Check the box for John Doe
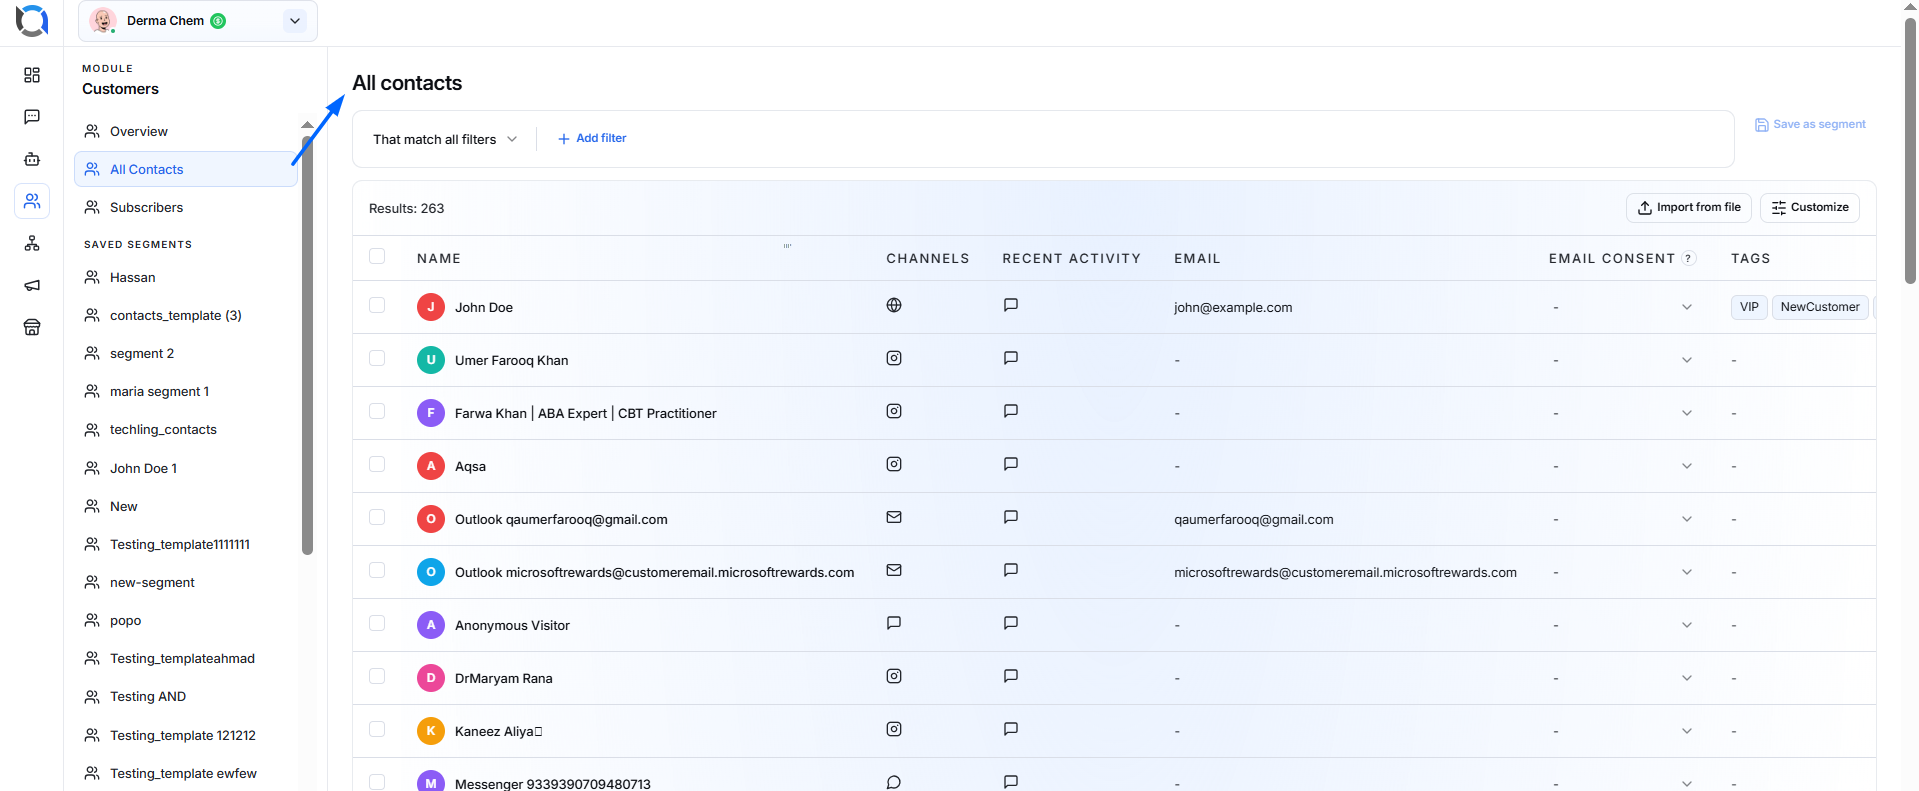 [377, 305]
